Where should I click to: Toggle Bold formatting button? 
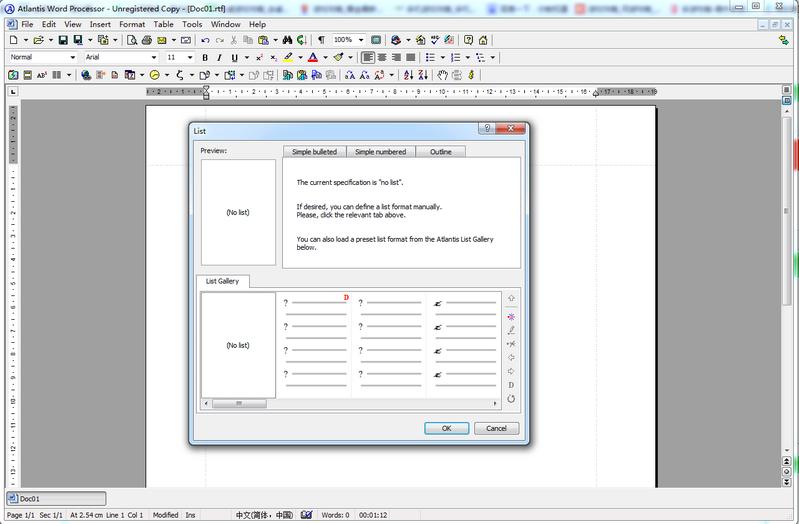tap(207, 58)
